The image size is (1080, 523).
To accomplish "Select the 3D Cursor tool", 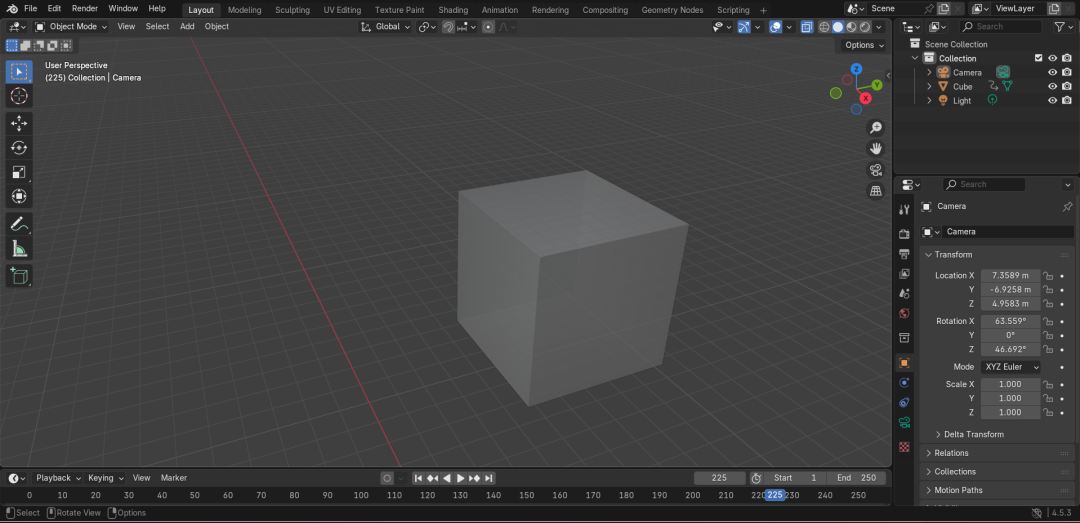I will click(x=19, y=96).
